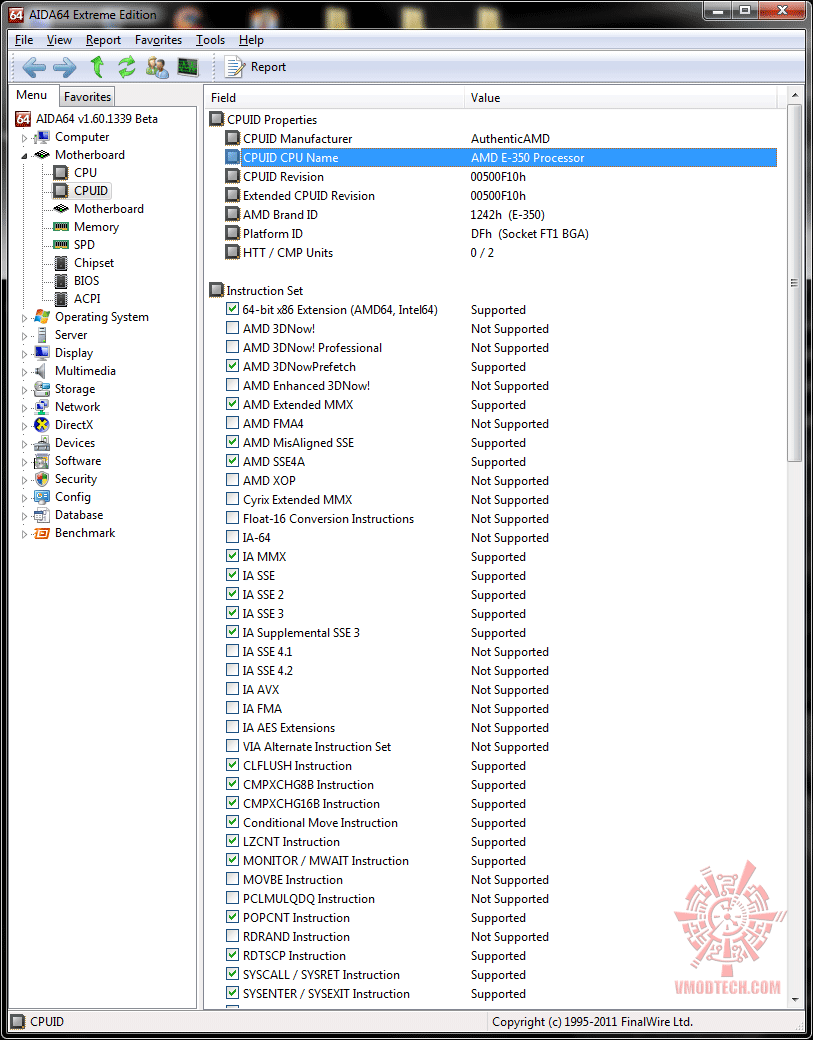
Task: Toggle the AMD FMA4 checkbox
Action: 232,422
